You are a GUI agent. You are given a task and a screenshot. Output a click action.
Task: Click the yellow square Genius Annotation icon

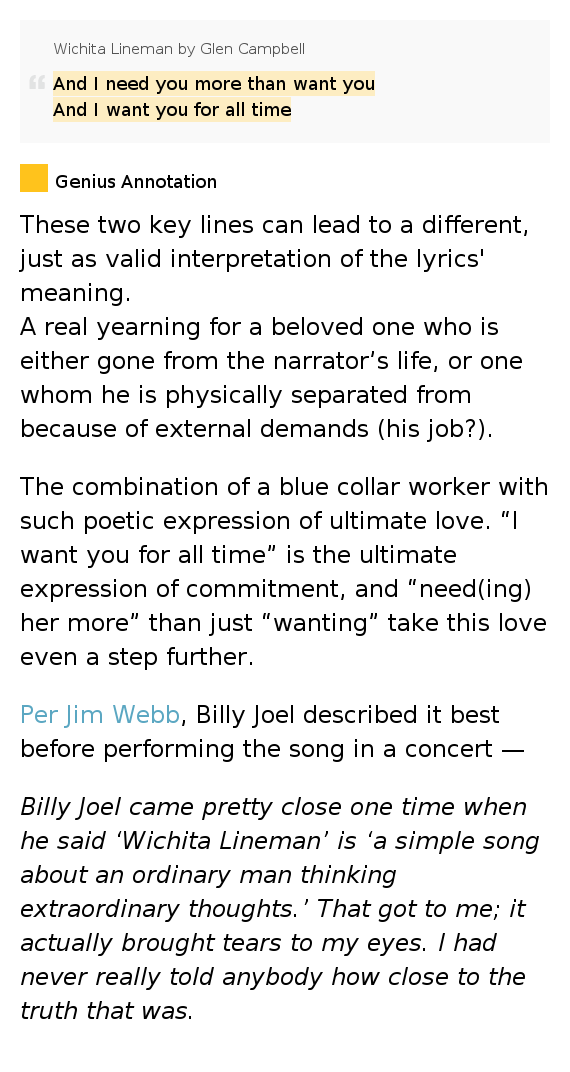[33, 178]
